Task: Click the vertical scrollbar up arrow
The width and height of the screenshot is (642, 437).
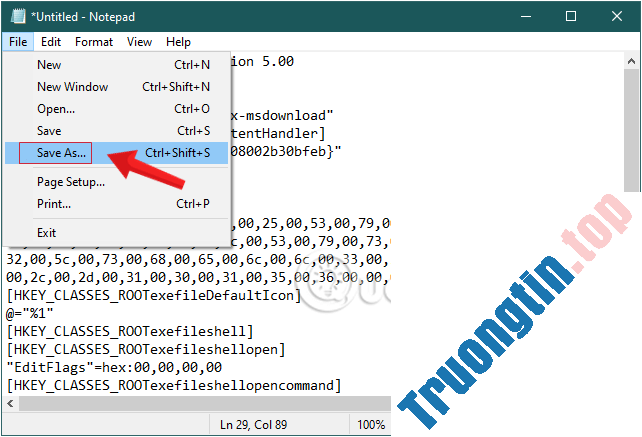Action: pos(632,62)
